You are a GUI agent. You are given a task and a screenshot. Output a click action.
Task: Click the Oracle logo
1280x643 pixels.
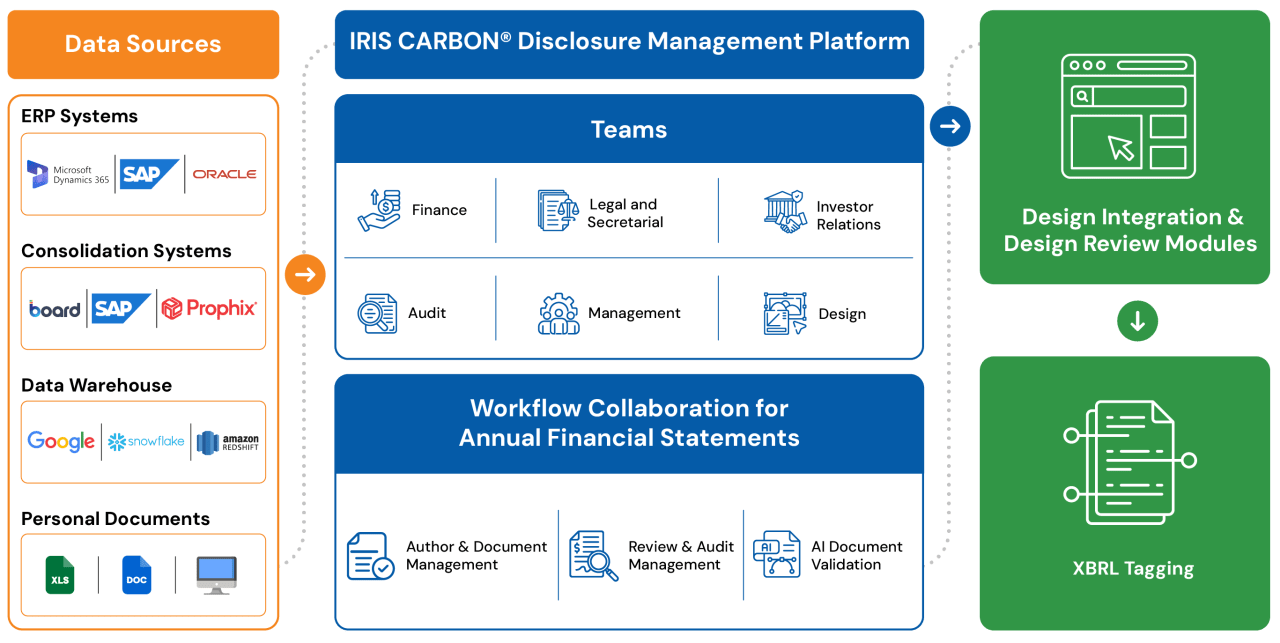pyautogui.click(x=224, y=174)
